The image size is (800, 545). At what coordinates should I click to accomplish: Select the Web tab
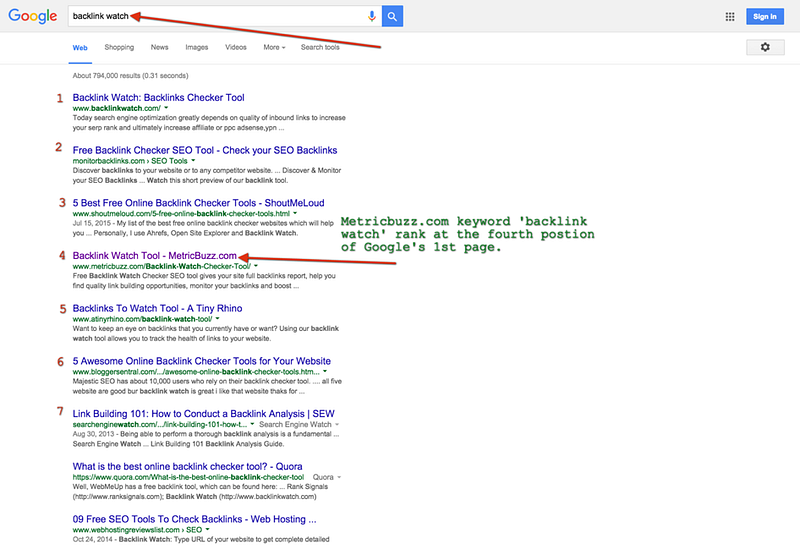coord(80,47)
